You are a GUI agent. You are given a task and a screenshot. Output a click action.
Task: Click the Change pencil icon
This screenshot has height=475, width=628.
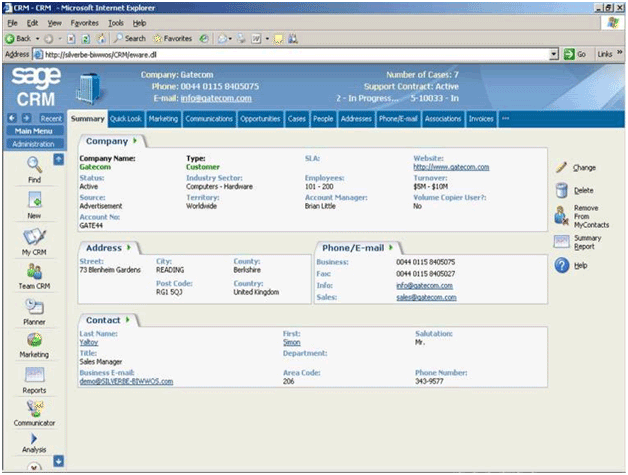tap(562, 167)
